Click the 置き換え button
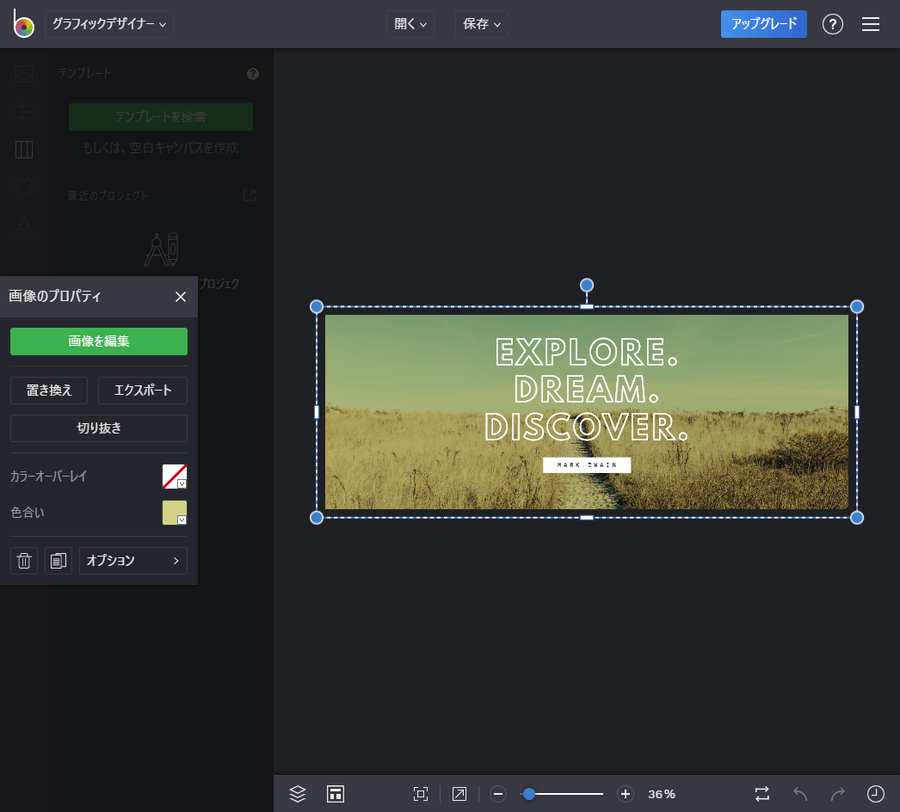The width and height of the screenshot is (900, 812). click(49, 390)
